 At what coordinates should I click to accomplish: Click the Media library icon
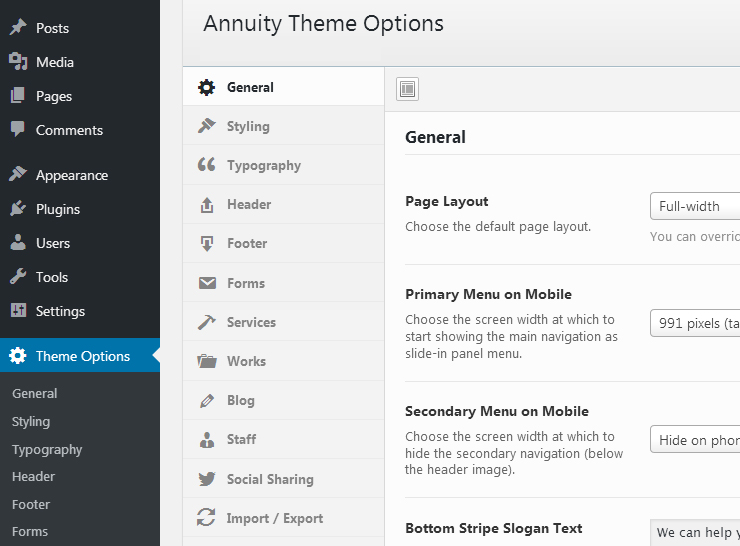click(x=18, y=62)
